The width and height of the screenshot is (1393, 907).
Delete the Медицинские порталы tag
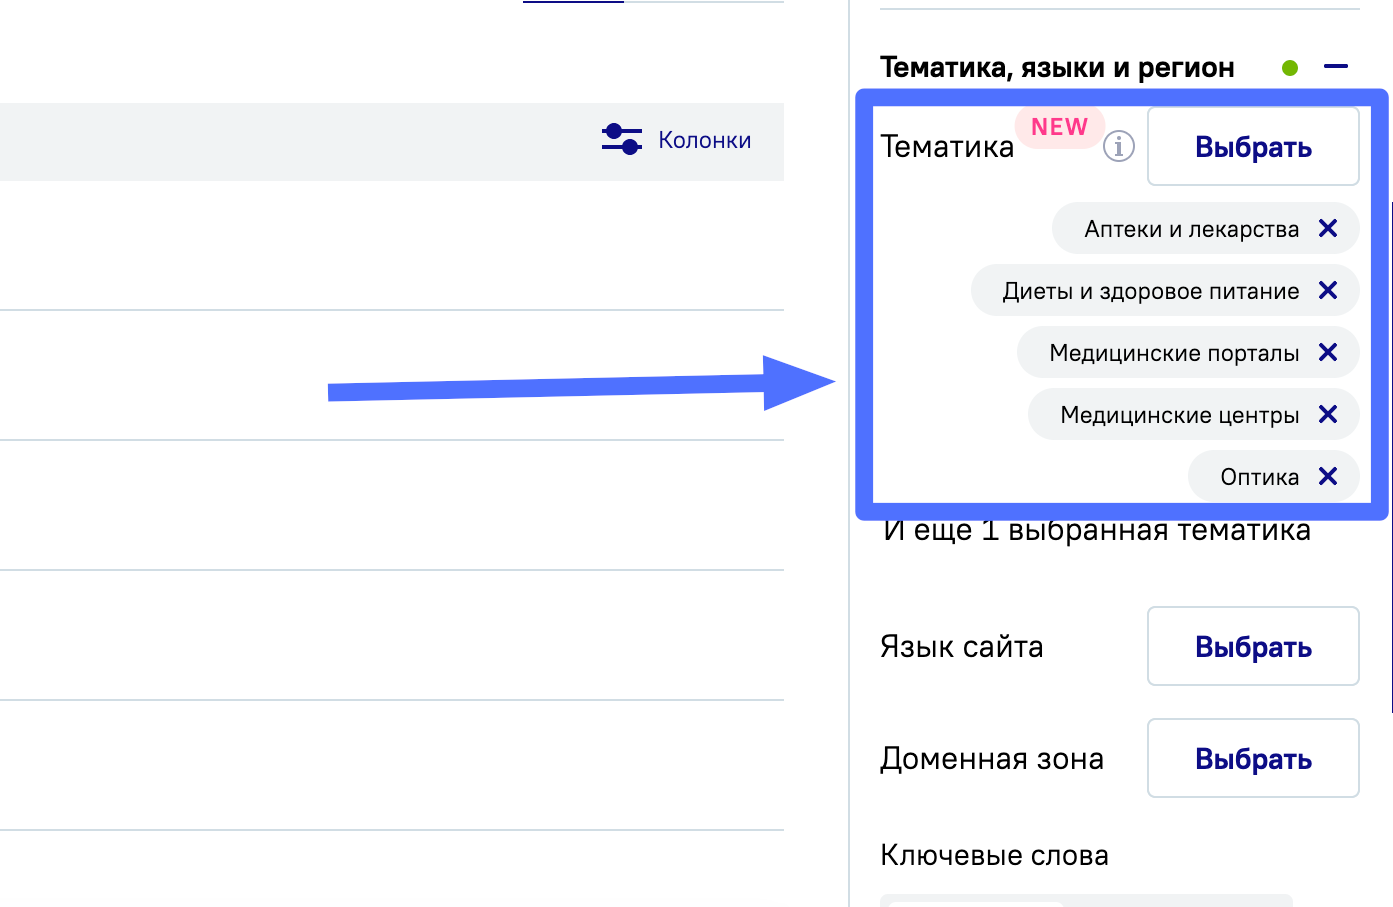1328,353
